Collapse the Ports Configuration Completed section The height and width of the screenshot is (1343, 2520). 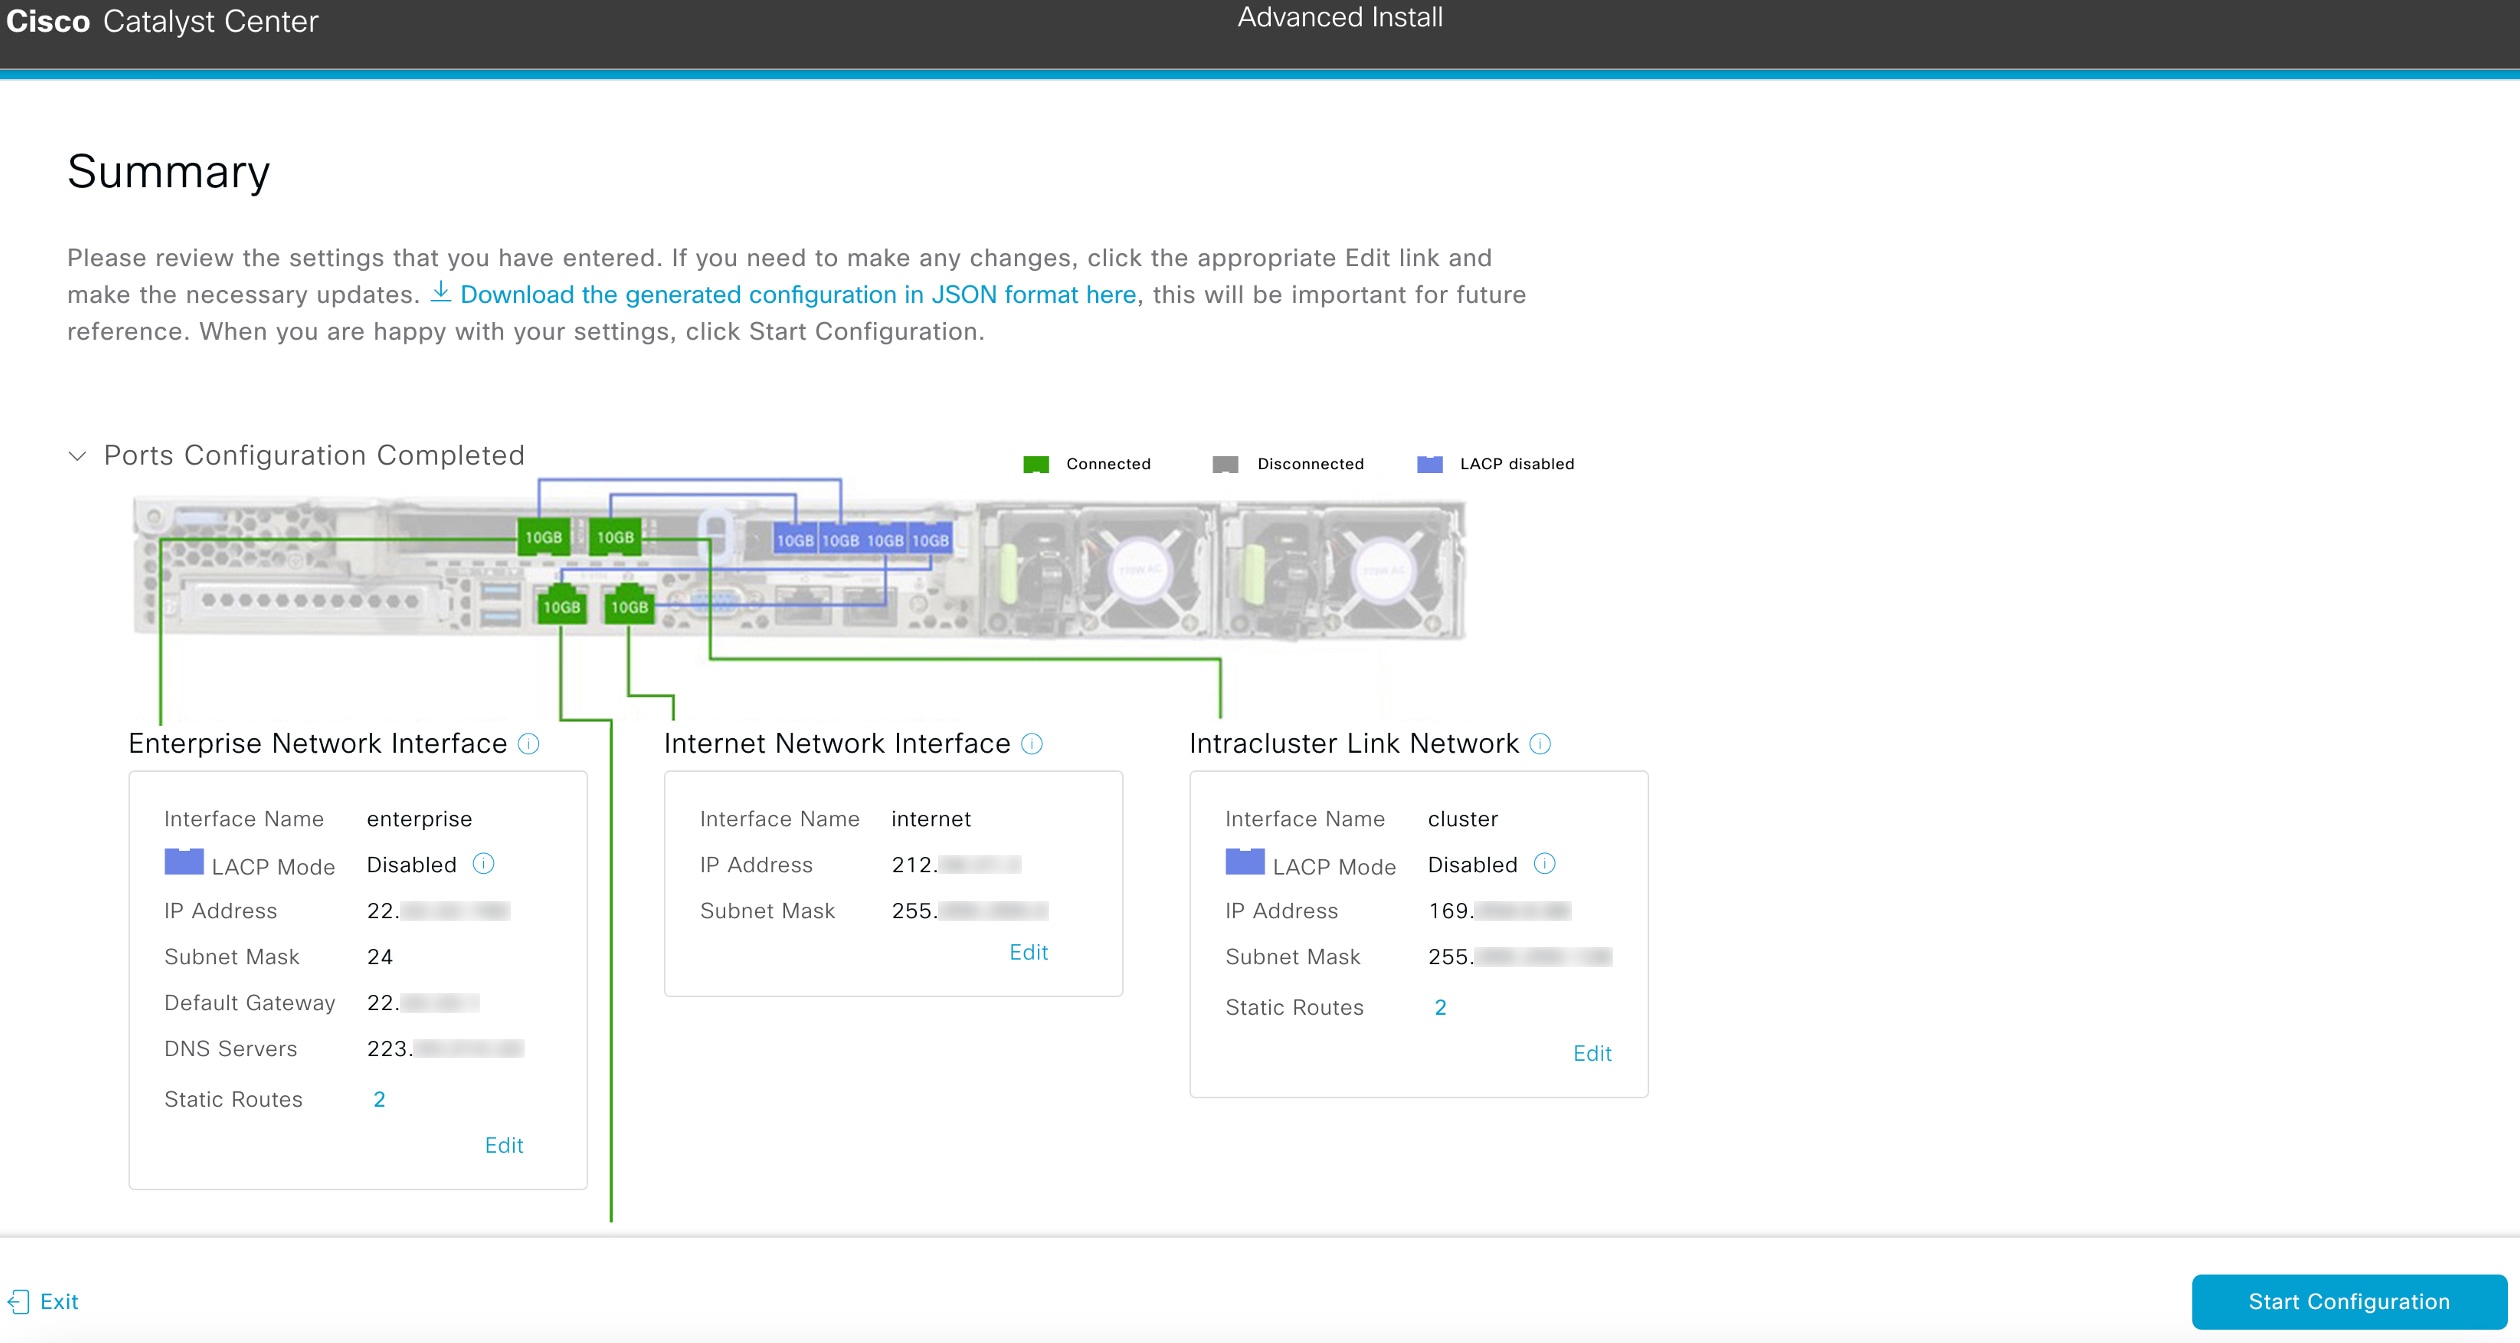tap(79, 456)
